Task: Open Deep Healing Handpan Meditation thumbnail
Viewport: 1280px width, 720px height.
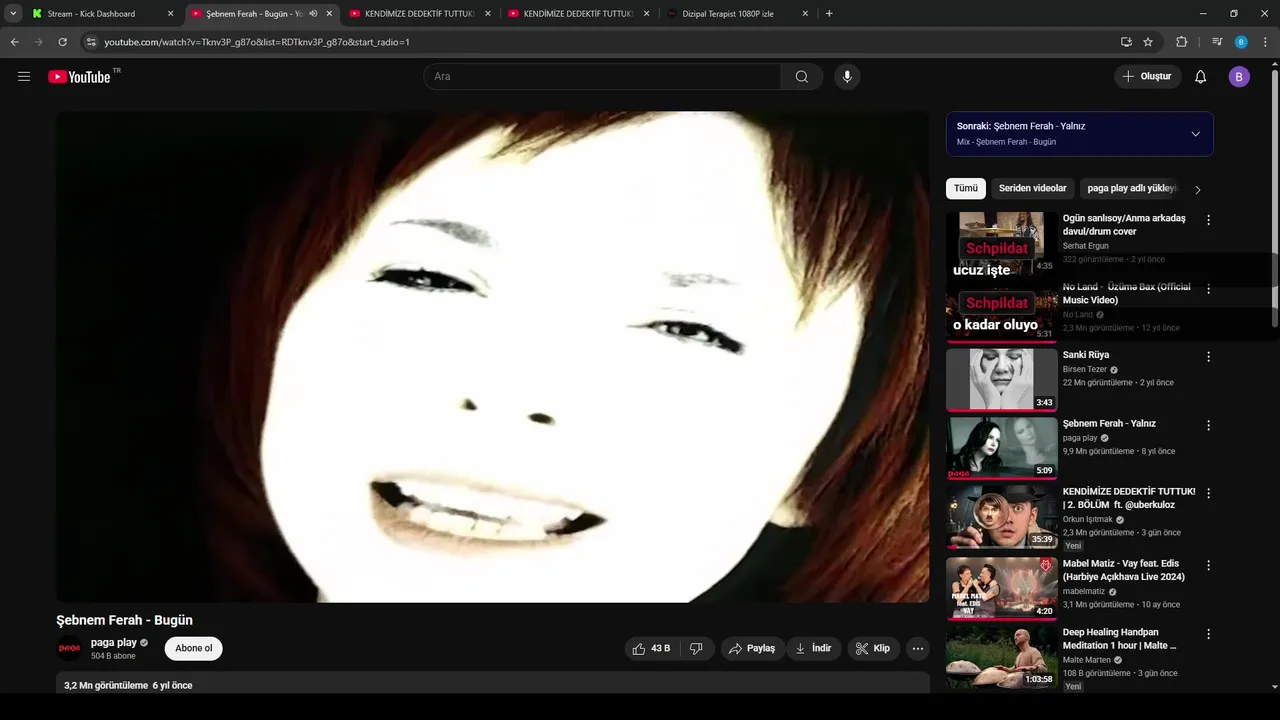Action: click(x=1001, y=657)
